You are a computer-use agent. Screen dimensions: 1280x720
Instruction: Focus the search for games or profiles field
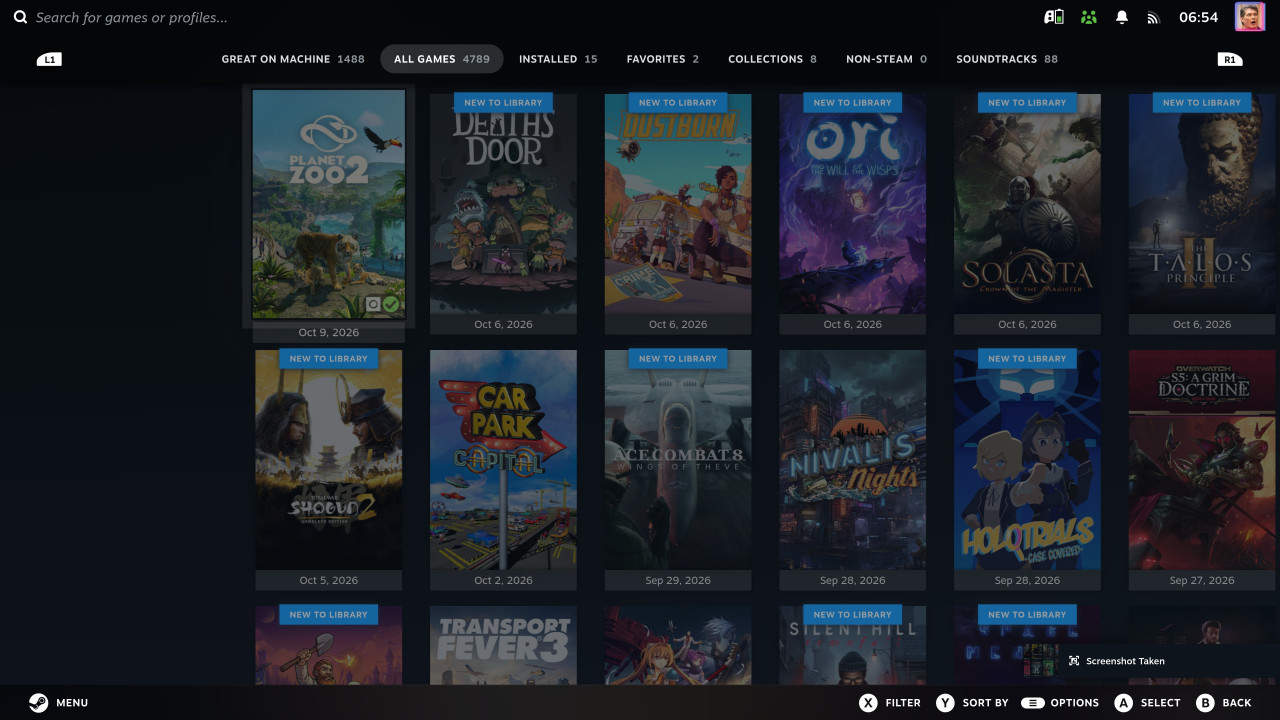[131, 17]
